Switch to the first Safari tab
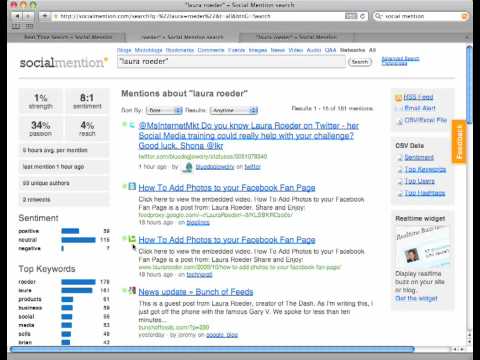Image resolution: width=480 pixels, height=360 pixels. [68, 37]
